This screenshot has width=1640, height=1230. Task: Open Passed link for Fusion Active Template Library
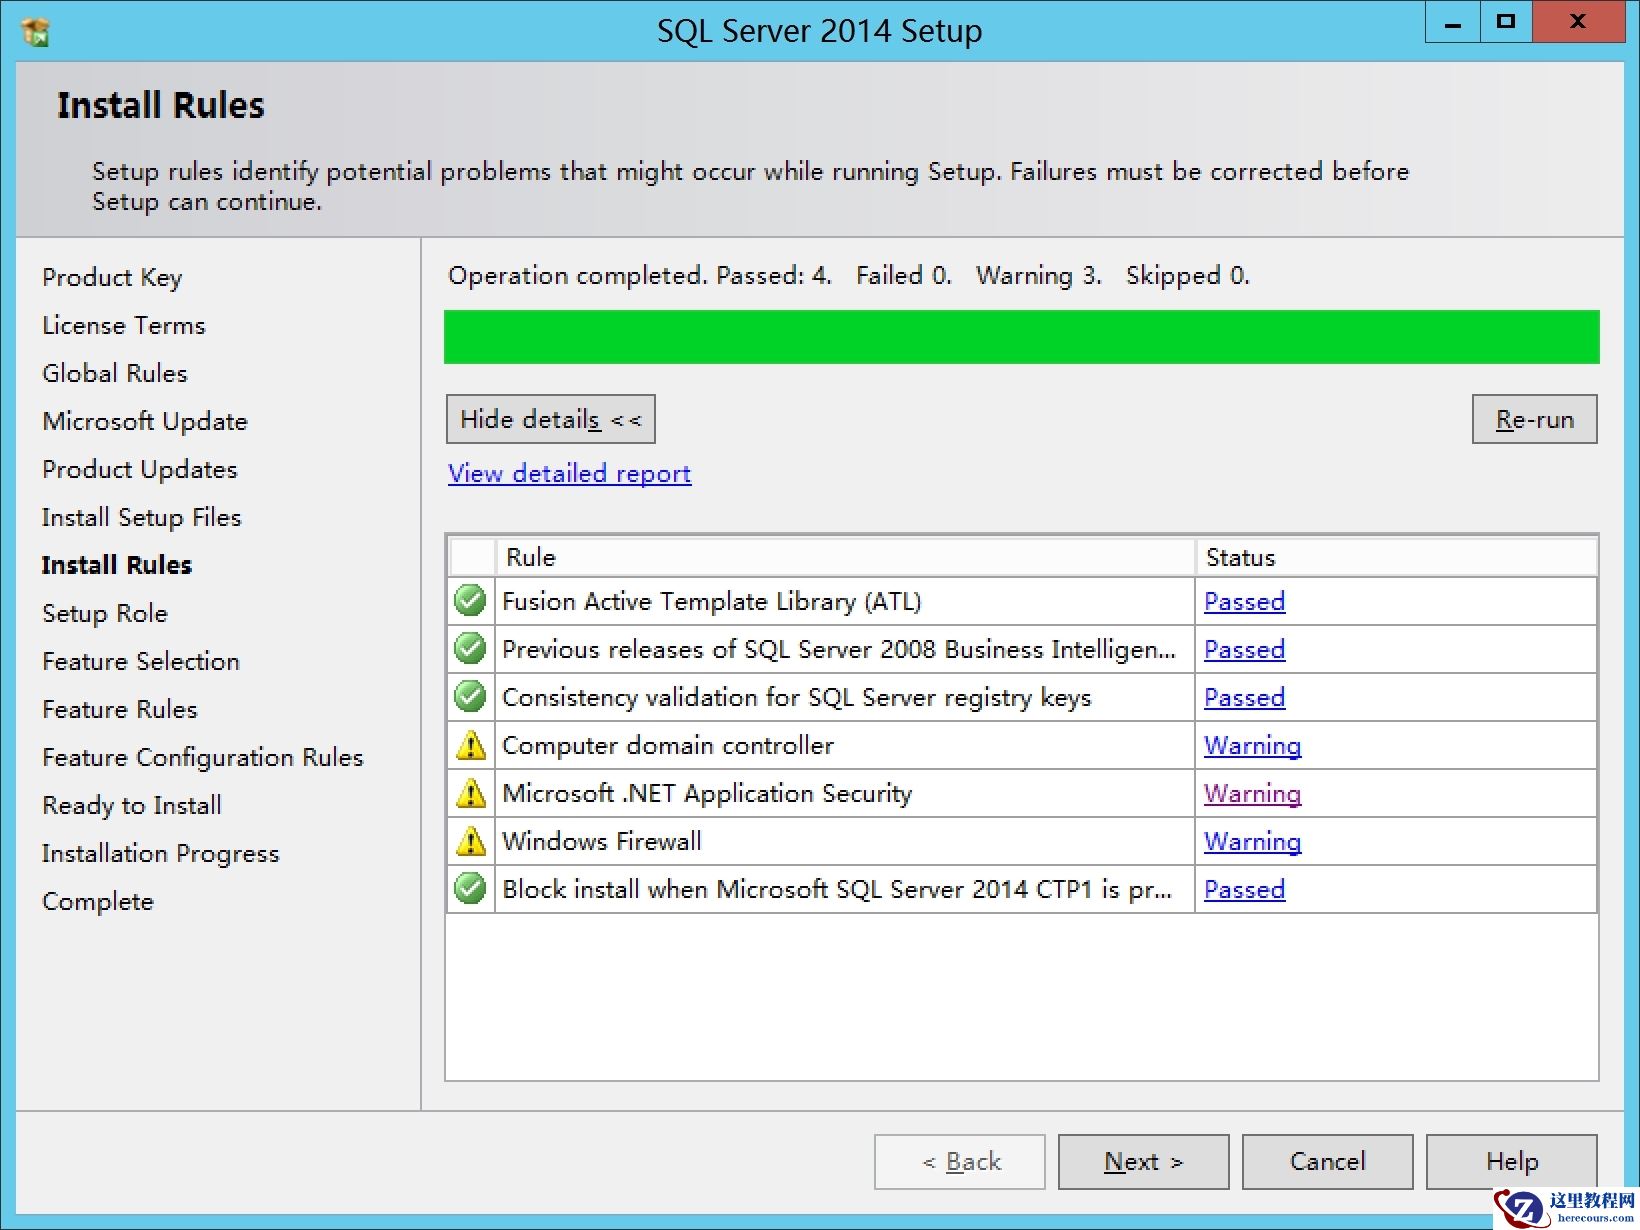[x=1243, y=601]
